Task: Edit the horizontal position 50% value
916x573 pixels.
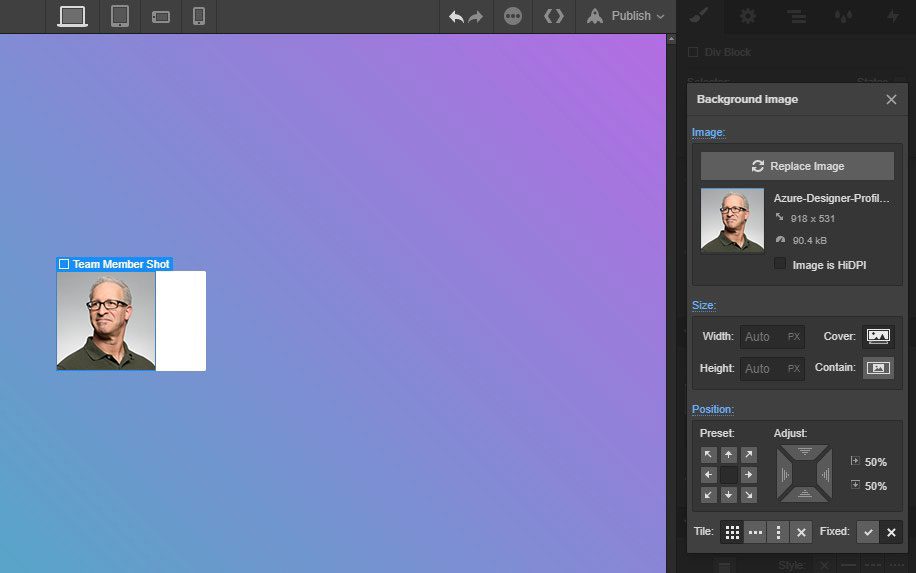Action: [x=875, y=462]
